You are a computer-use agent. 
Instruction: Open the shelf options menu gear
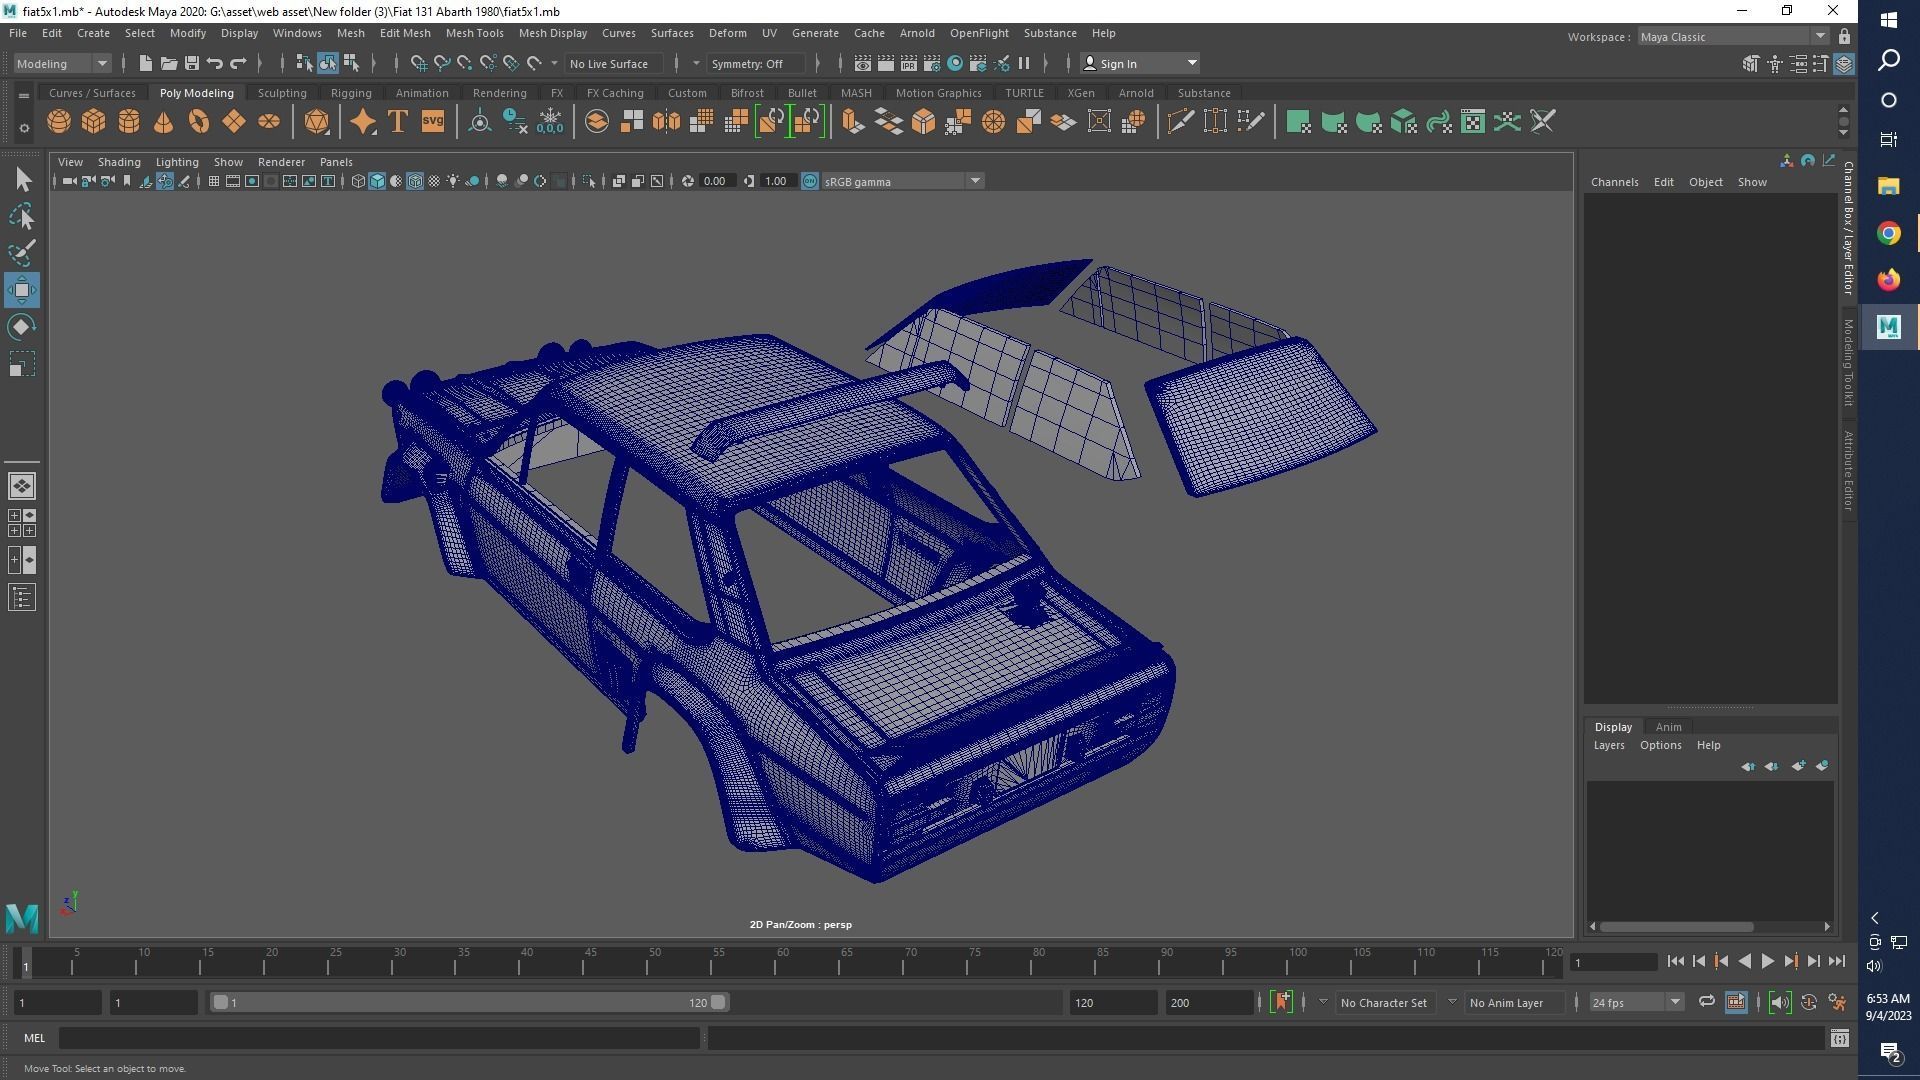coord(24,128)
